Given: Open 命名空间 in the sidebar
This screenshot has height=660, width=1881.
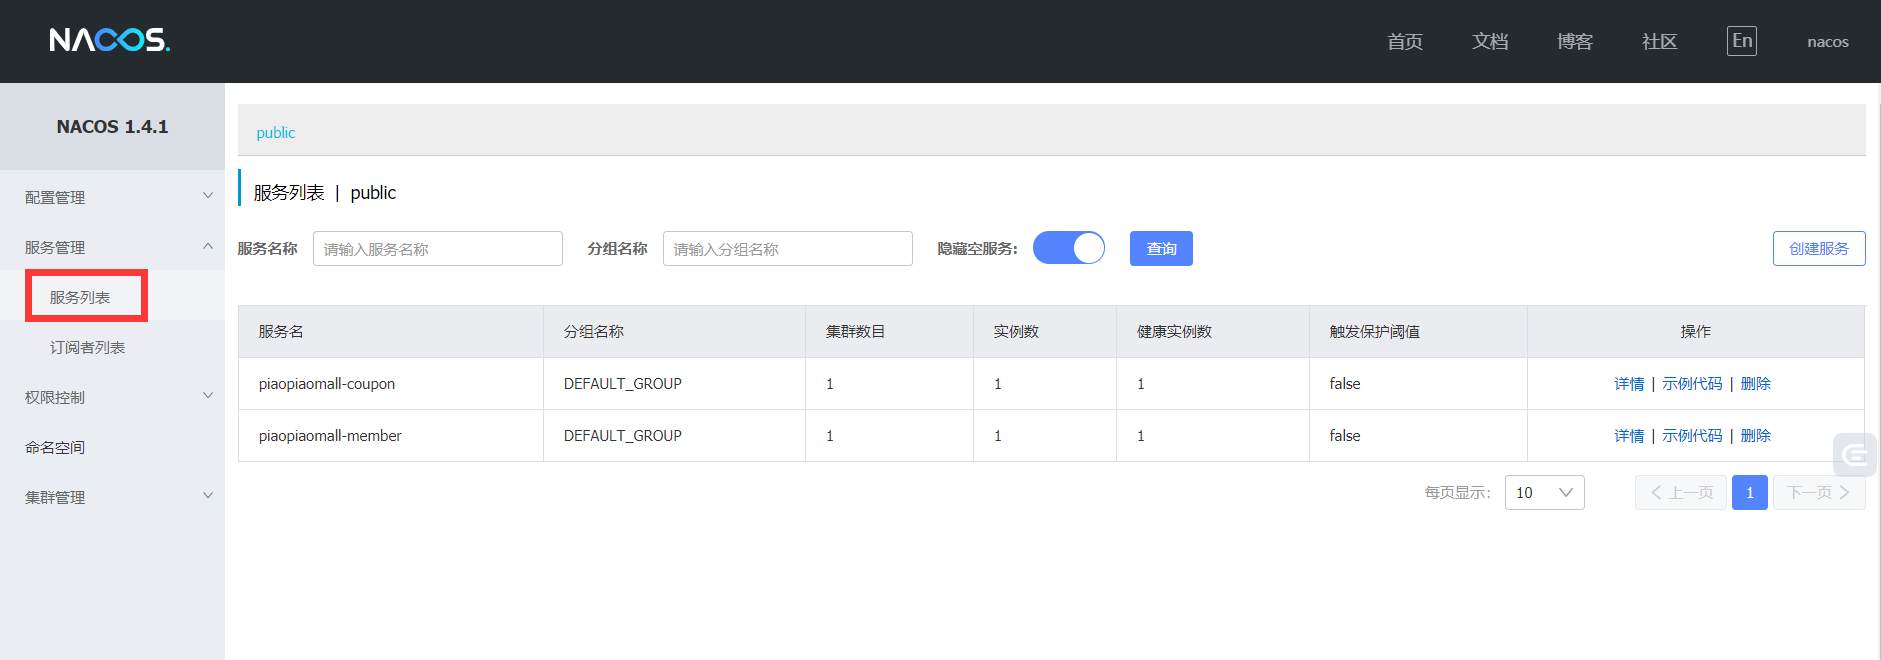Looking at the screenshot, I should click(55, 447).
